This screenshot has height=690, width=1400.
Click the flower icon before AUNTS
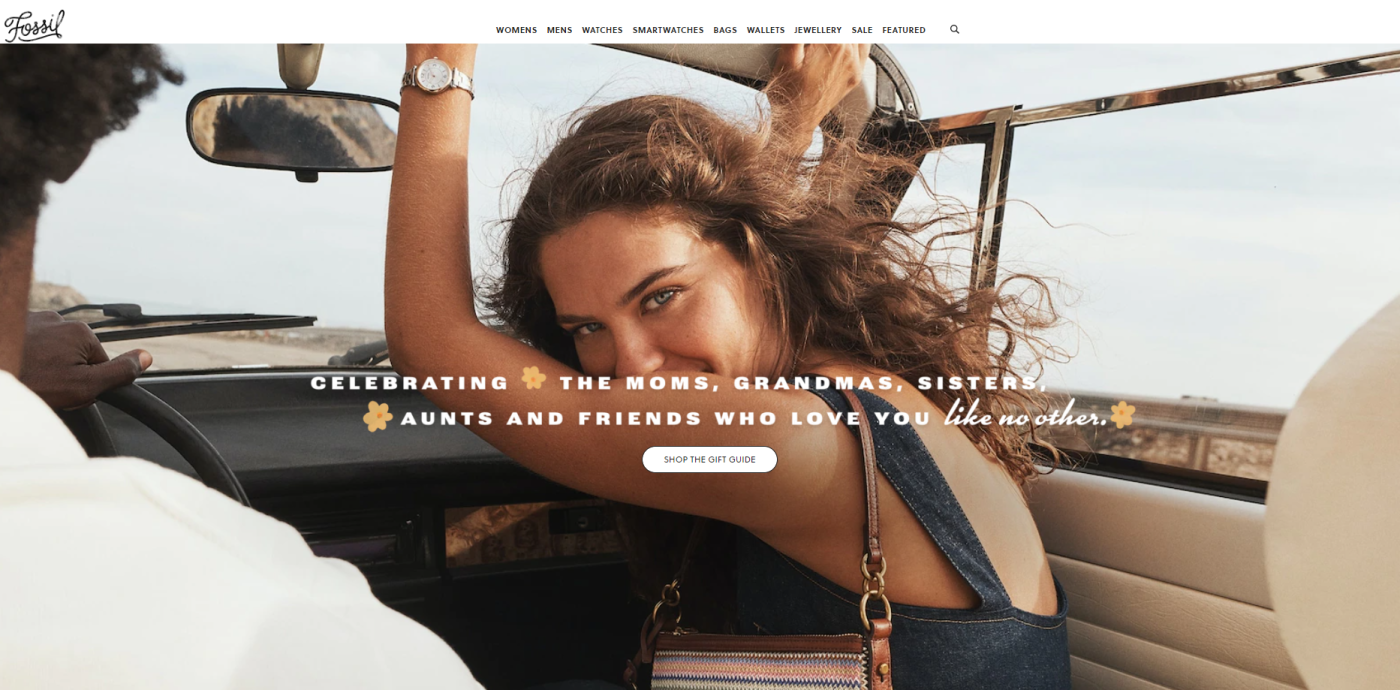click(377, 415)
